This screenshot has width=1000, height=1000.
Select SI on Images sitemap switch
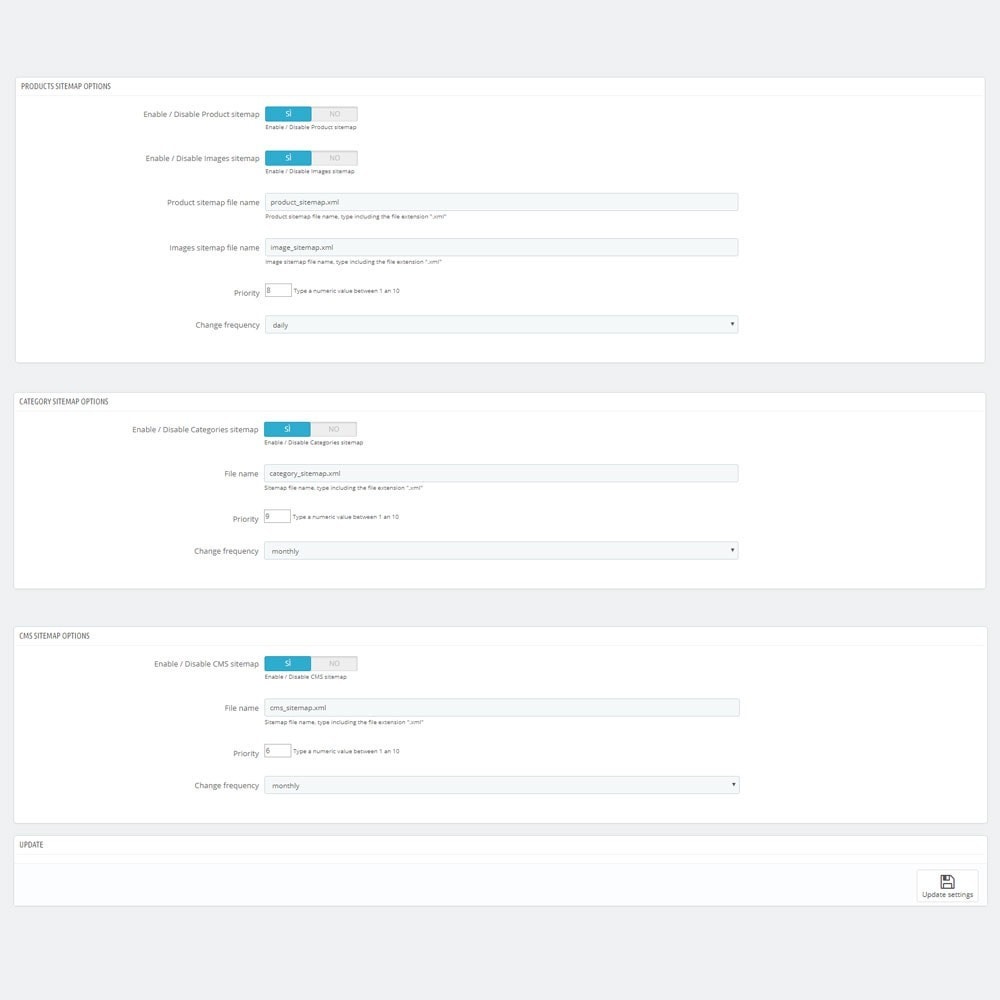coord(288,158)
